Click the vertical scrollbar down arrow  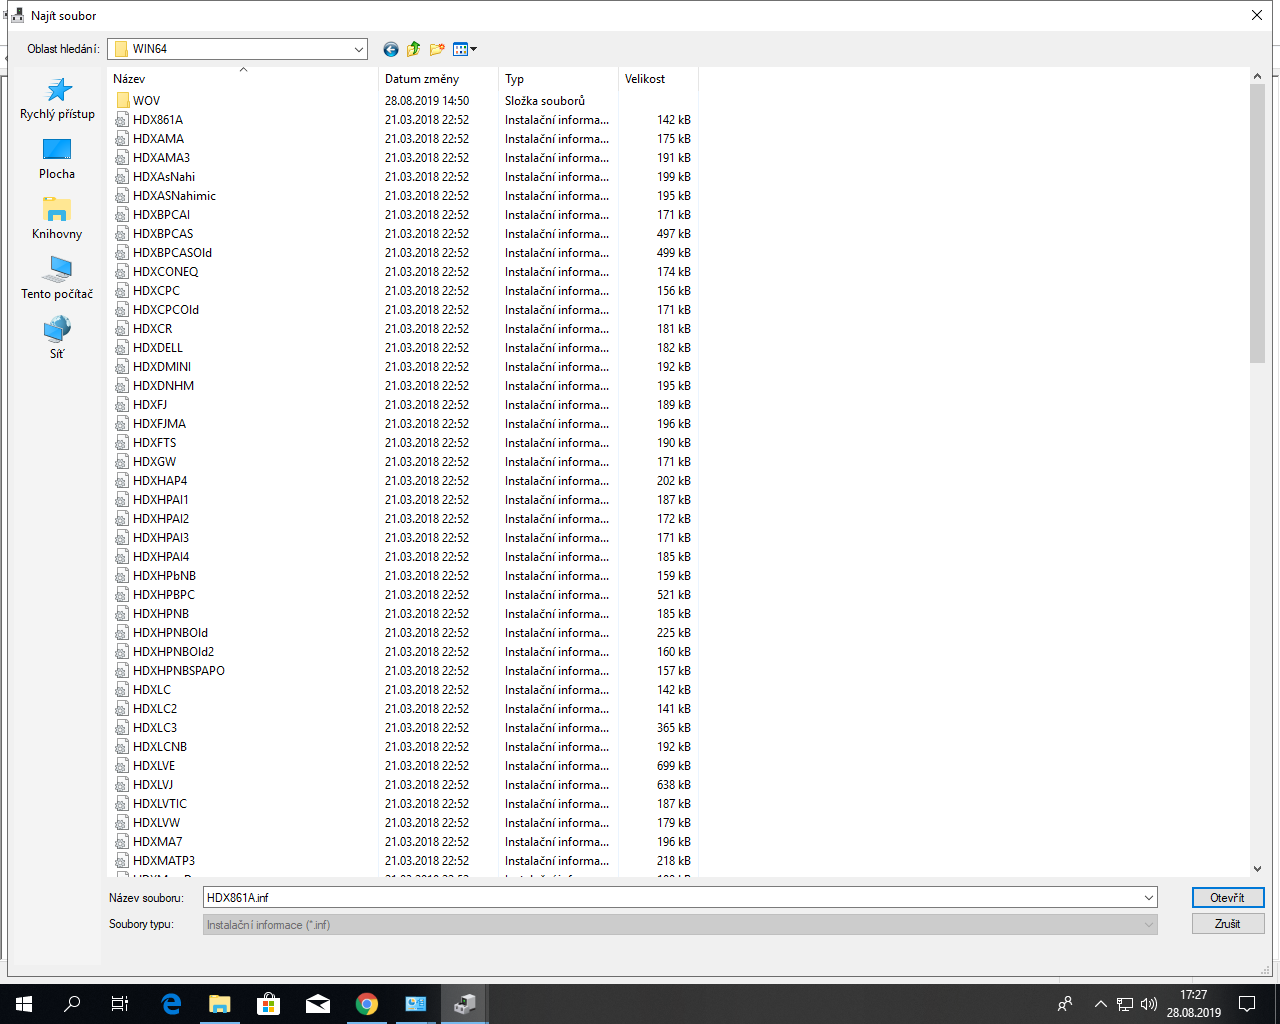point(1257,869)
